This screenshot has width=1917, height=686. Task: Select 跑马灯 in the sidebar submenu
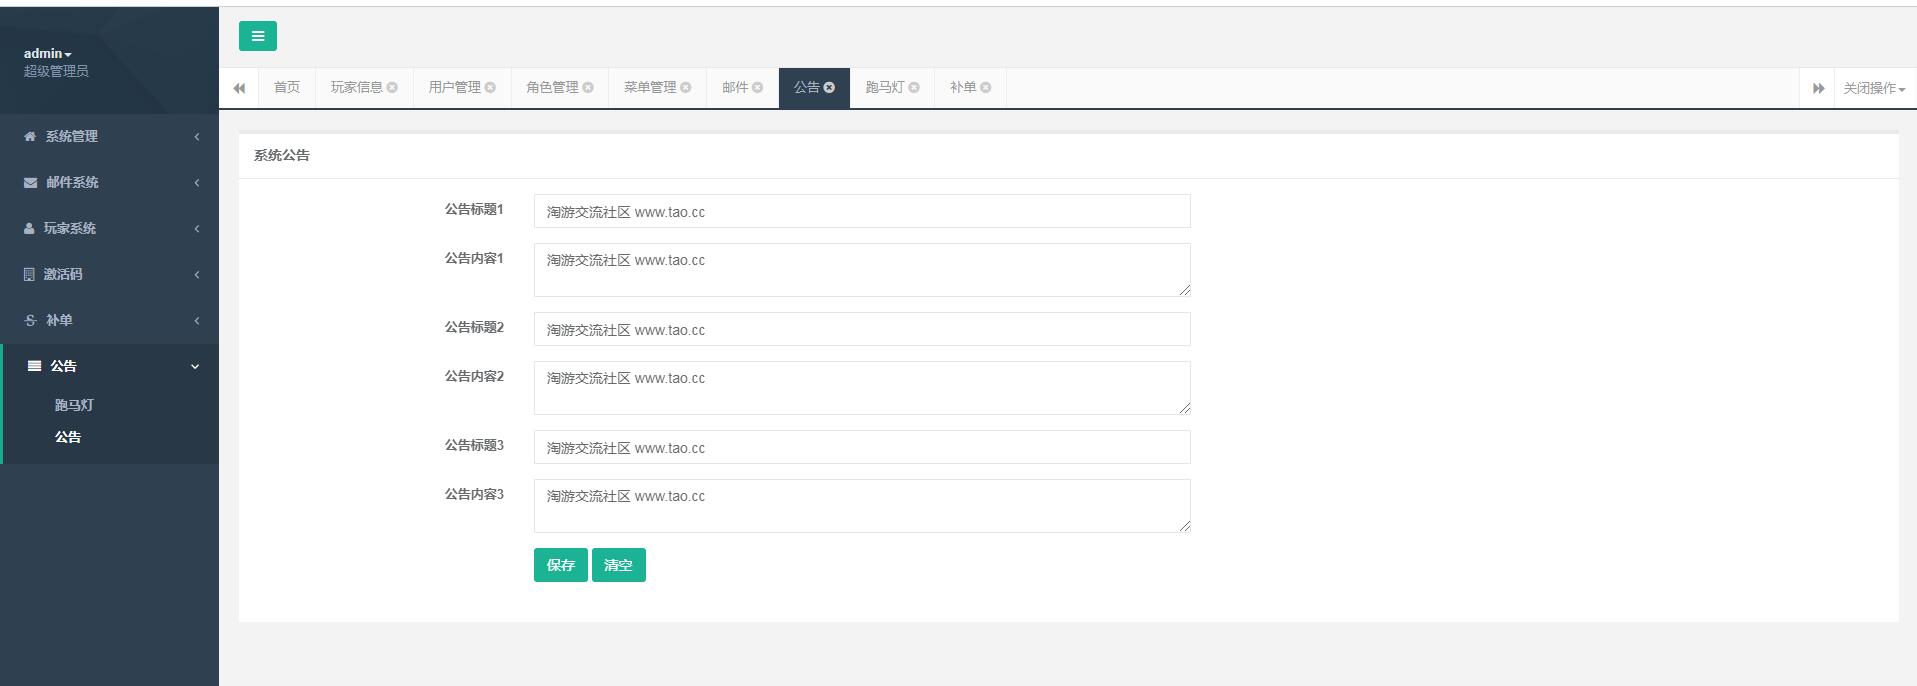pyautogui.click(x=74, y=405)
